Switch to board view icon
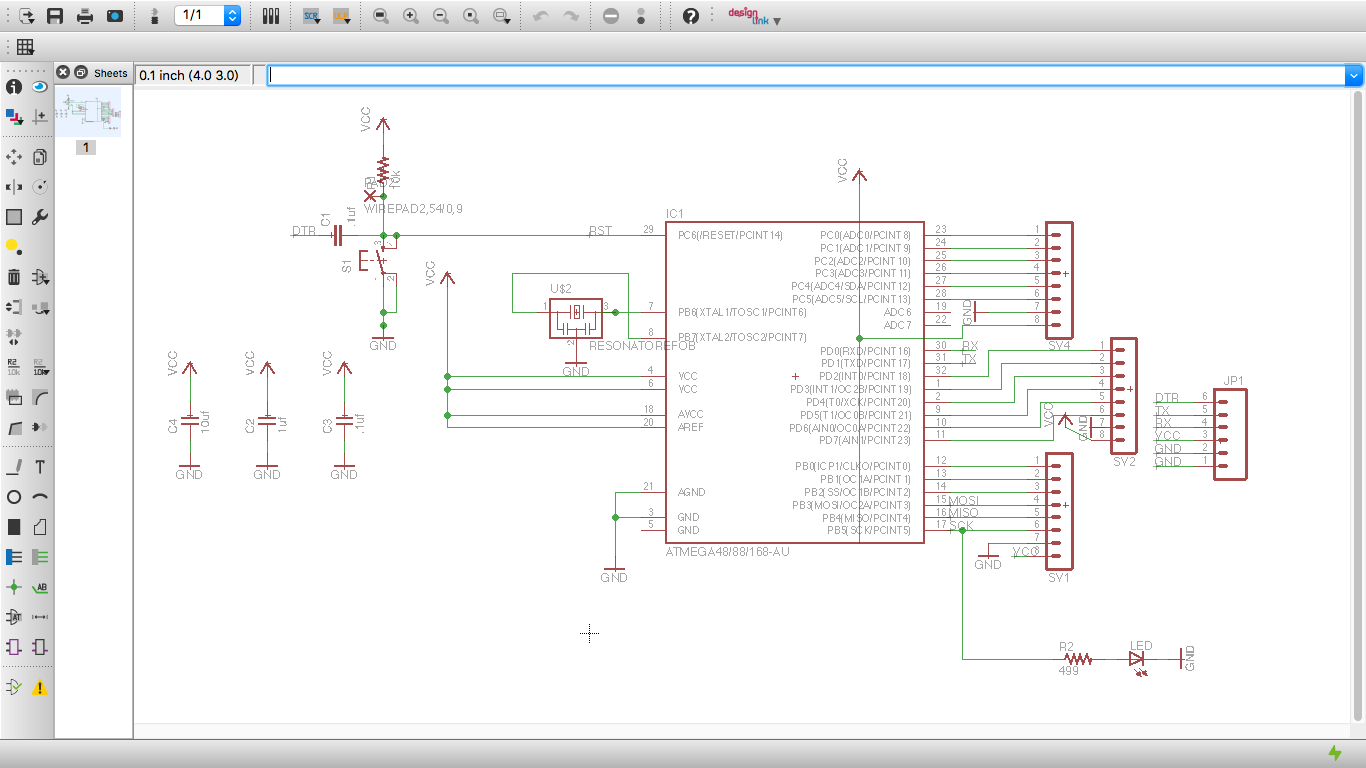The image size is (1366, 768). [x=153, y=16]
